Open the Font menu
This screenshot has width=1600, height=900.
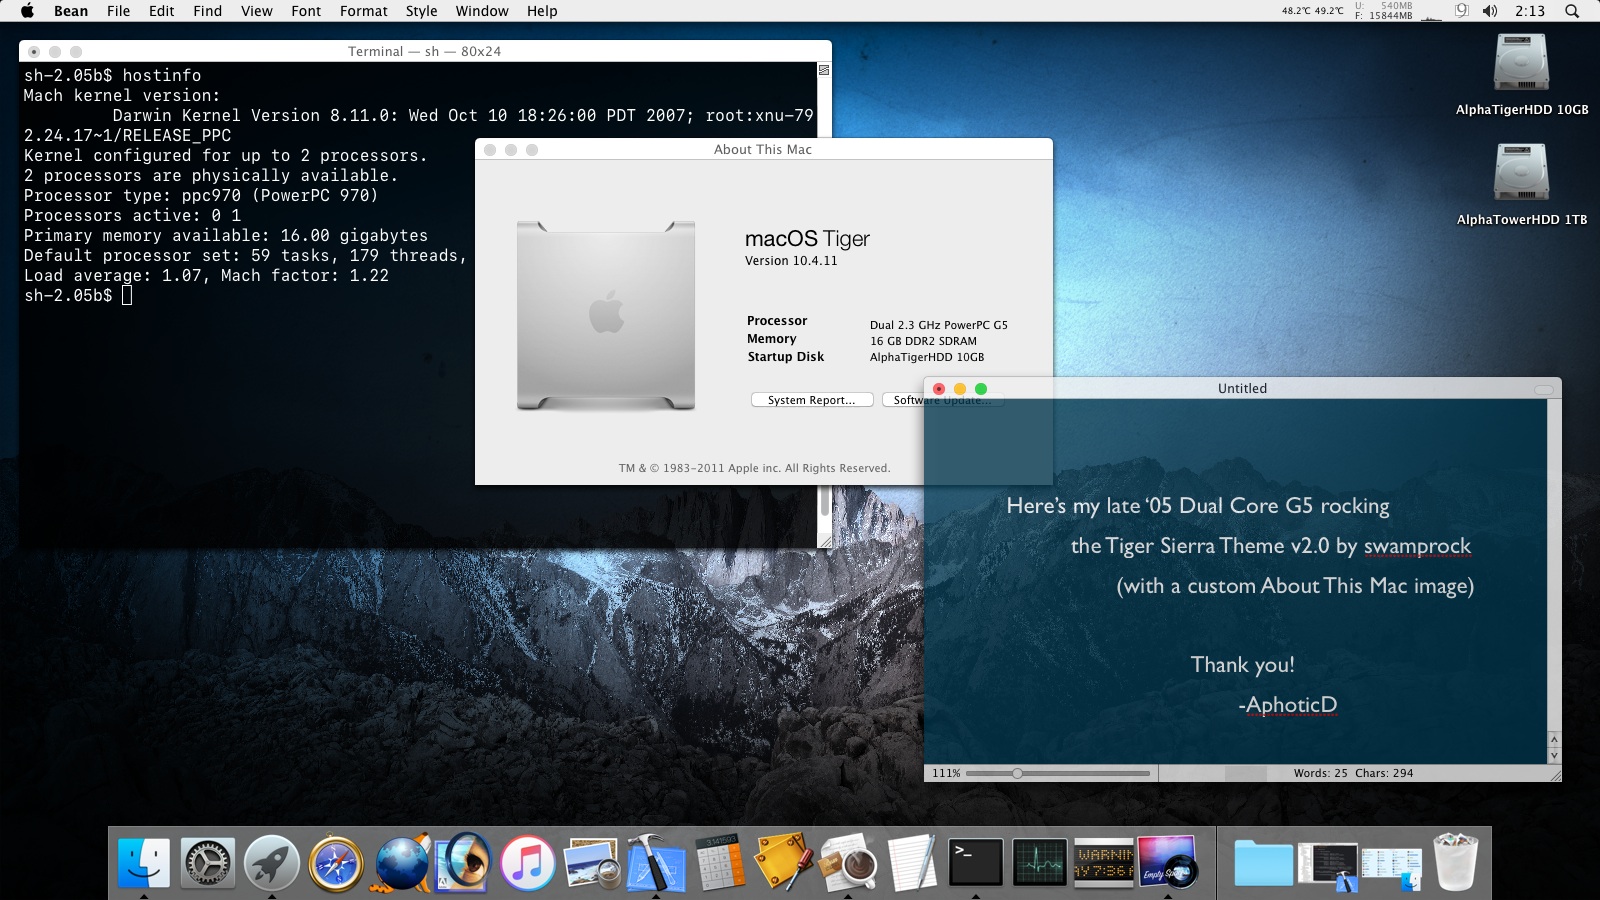tap(306, 11)
